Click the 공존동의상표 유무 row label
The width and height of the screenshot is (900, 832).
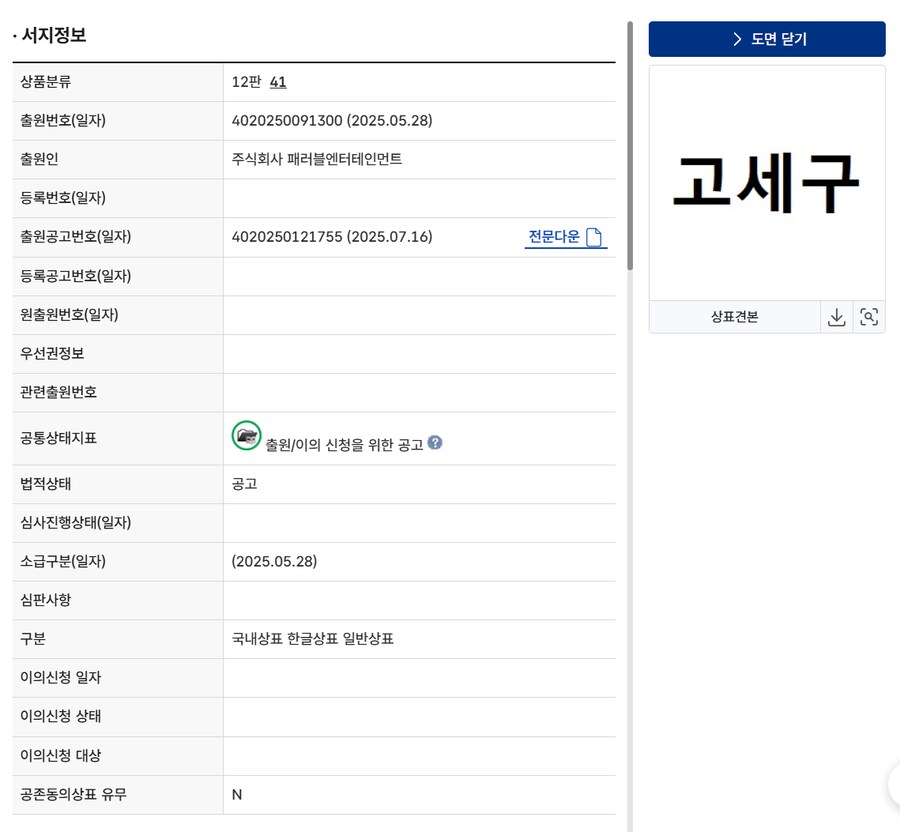pos(73,795)
